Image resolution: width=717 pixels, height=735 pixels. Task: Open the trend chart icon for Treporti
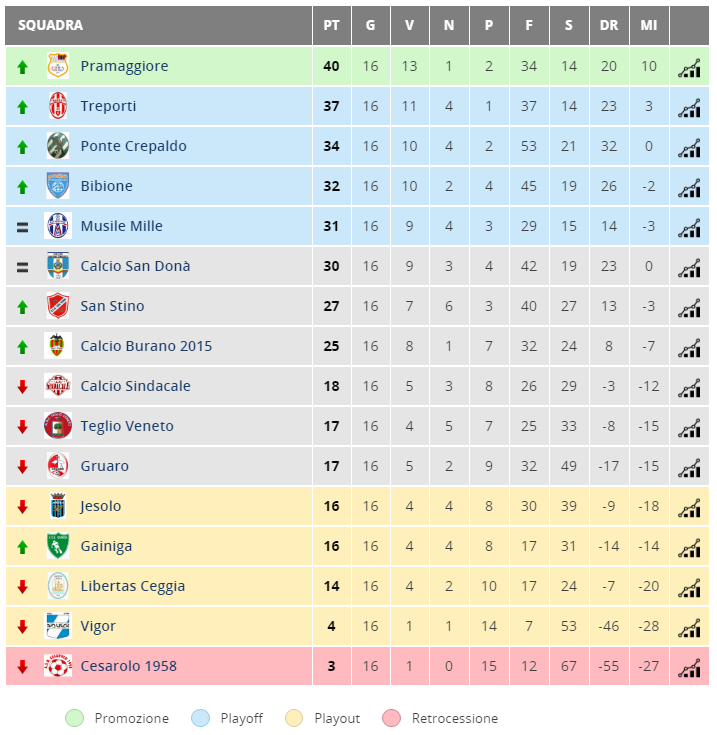[689, 108]
